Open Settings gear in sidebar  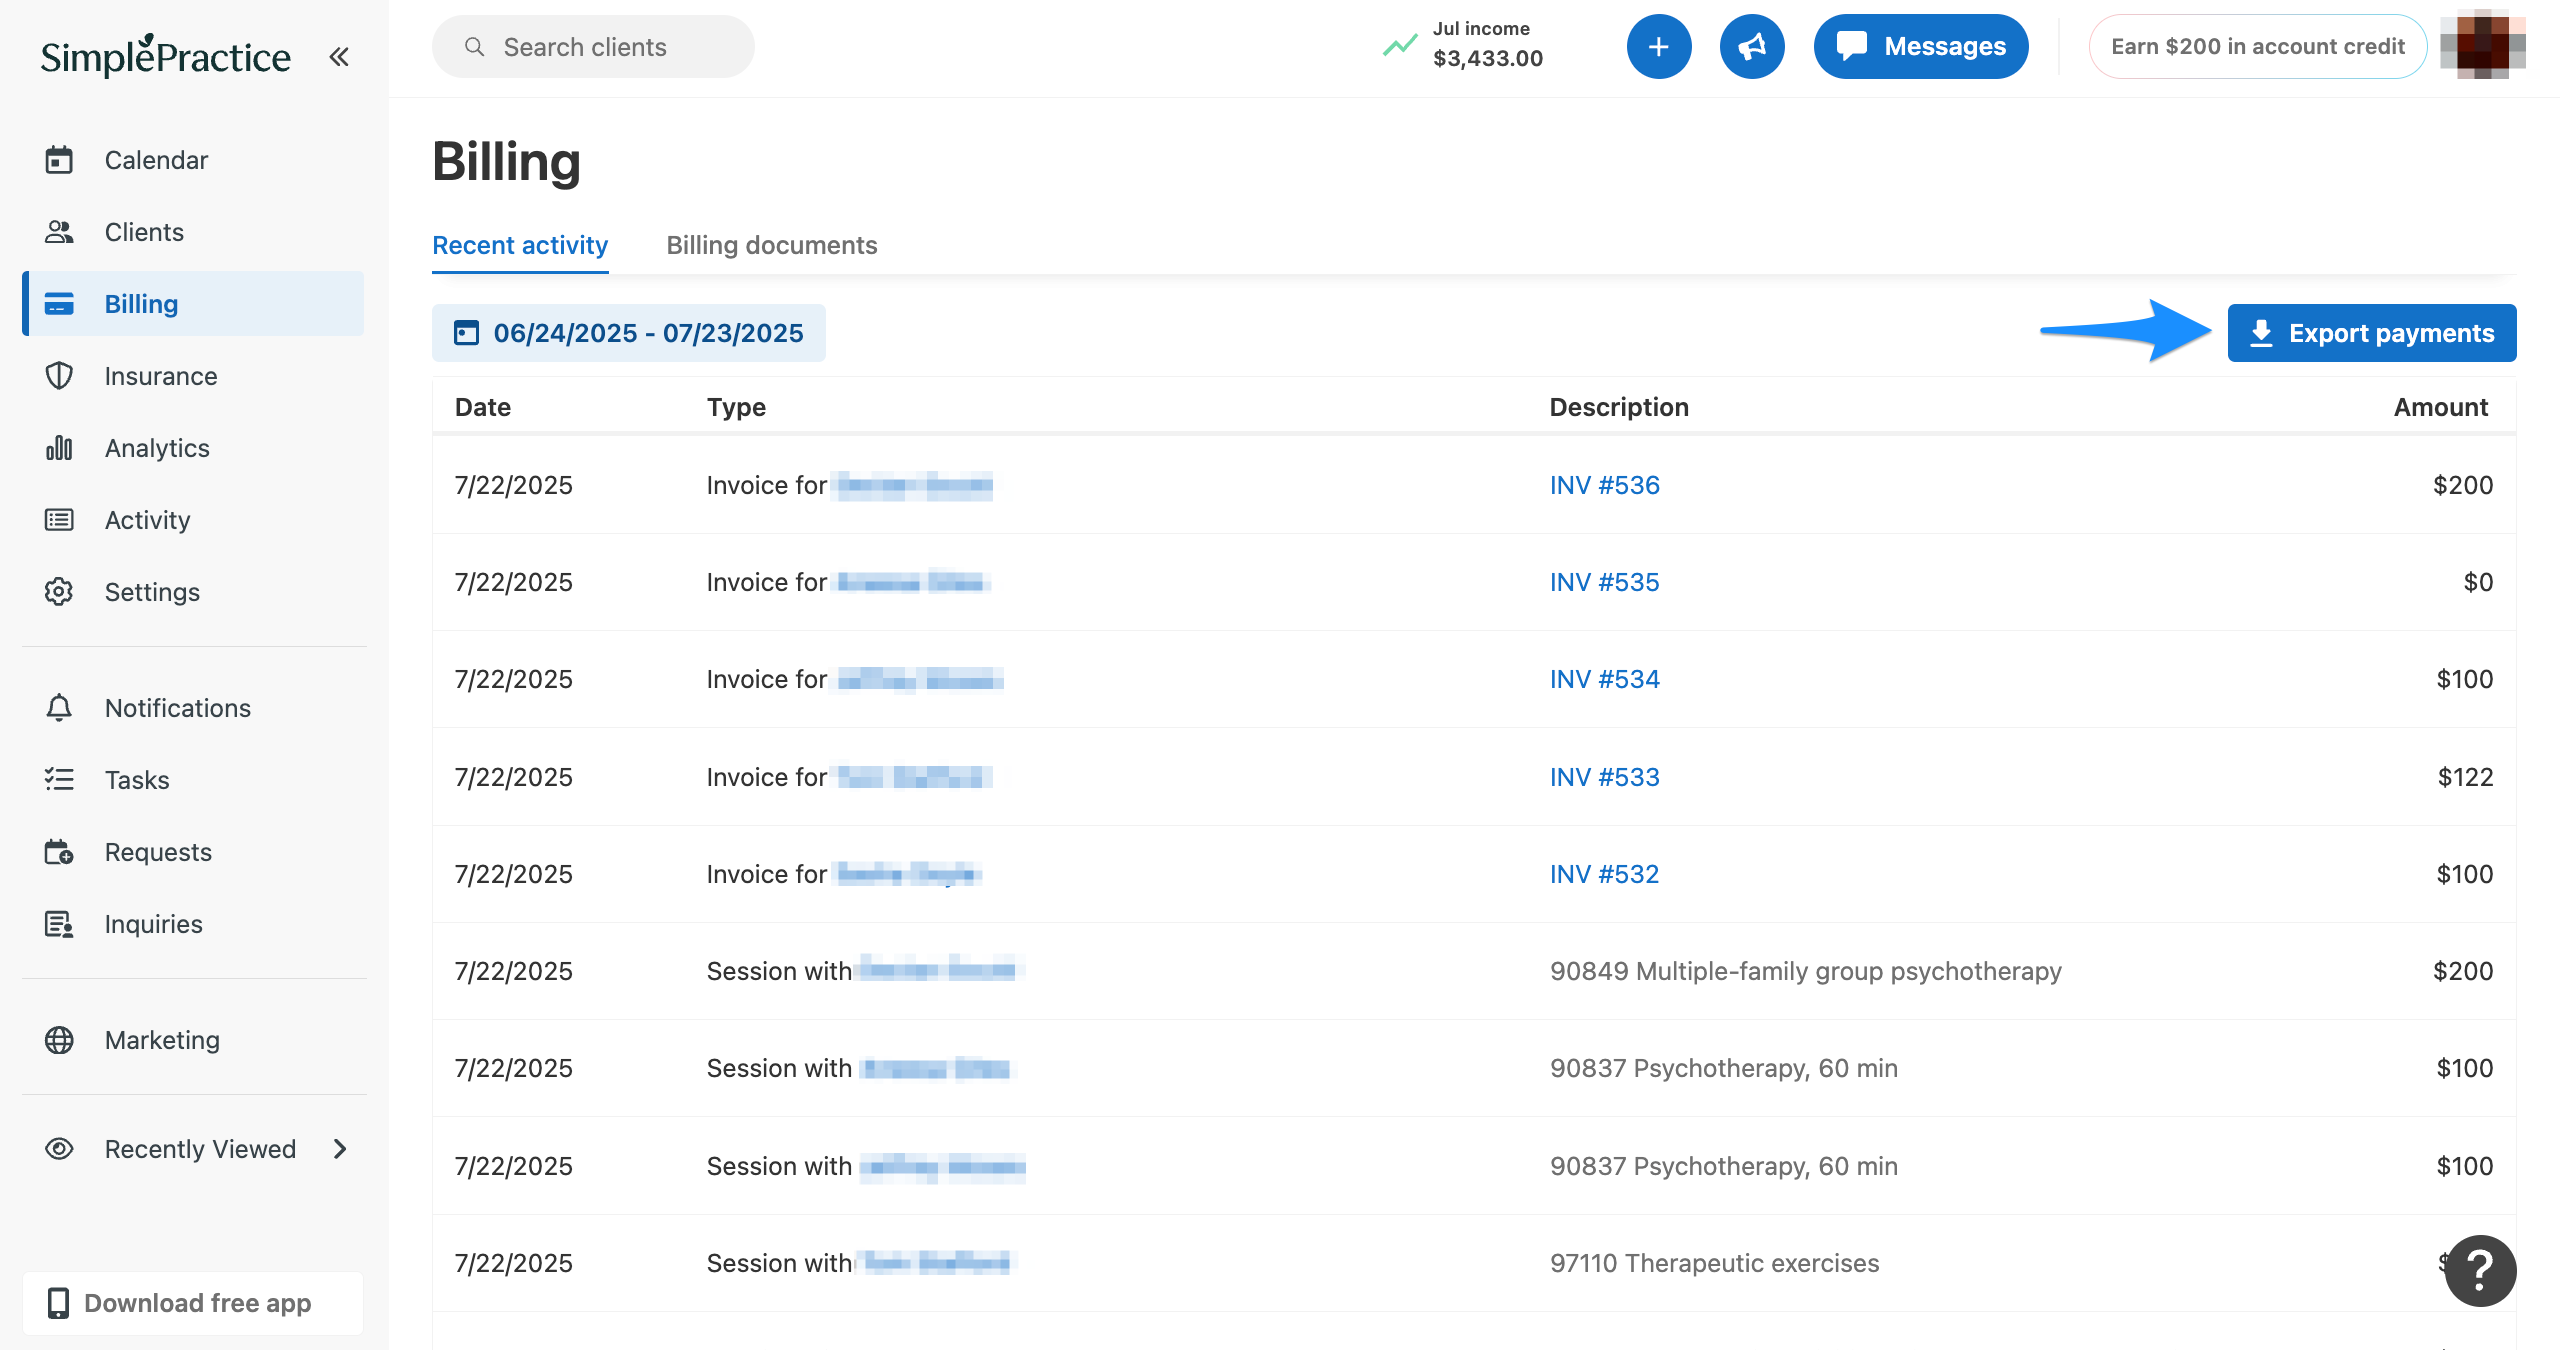(152, 592)
